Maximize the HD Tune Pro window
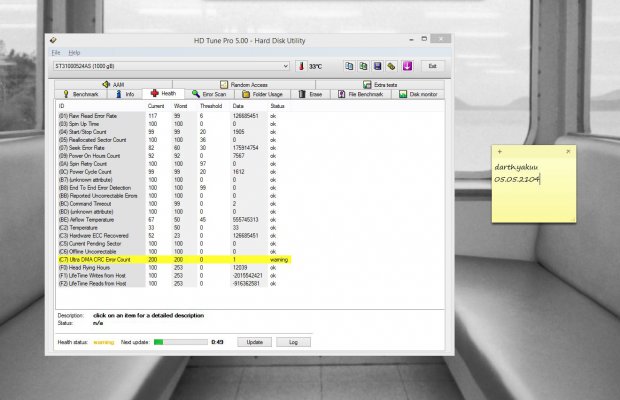Screen dimensions: 620x400 424,39
